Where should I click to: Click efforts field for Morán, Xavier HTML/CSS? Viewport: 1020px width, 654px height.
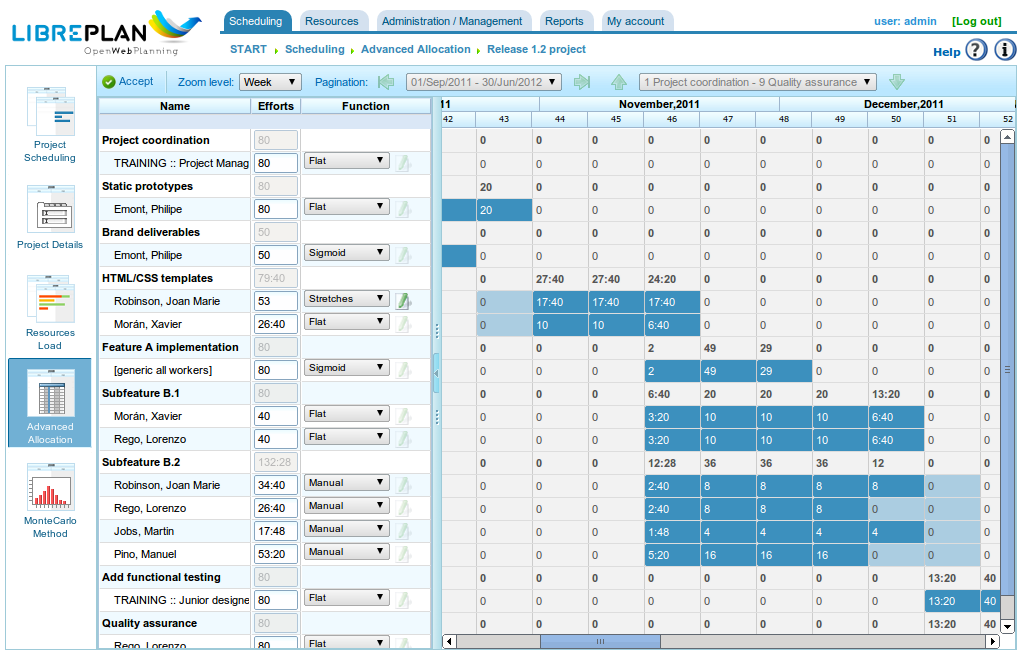276,324
